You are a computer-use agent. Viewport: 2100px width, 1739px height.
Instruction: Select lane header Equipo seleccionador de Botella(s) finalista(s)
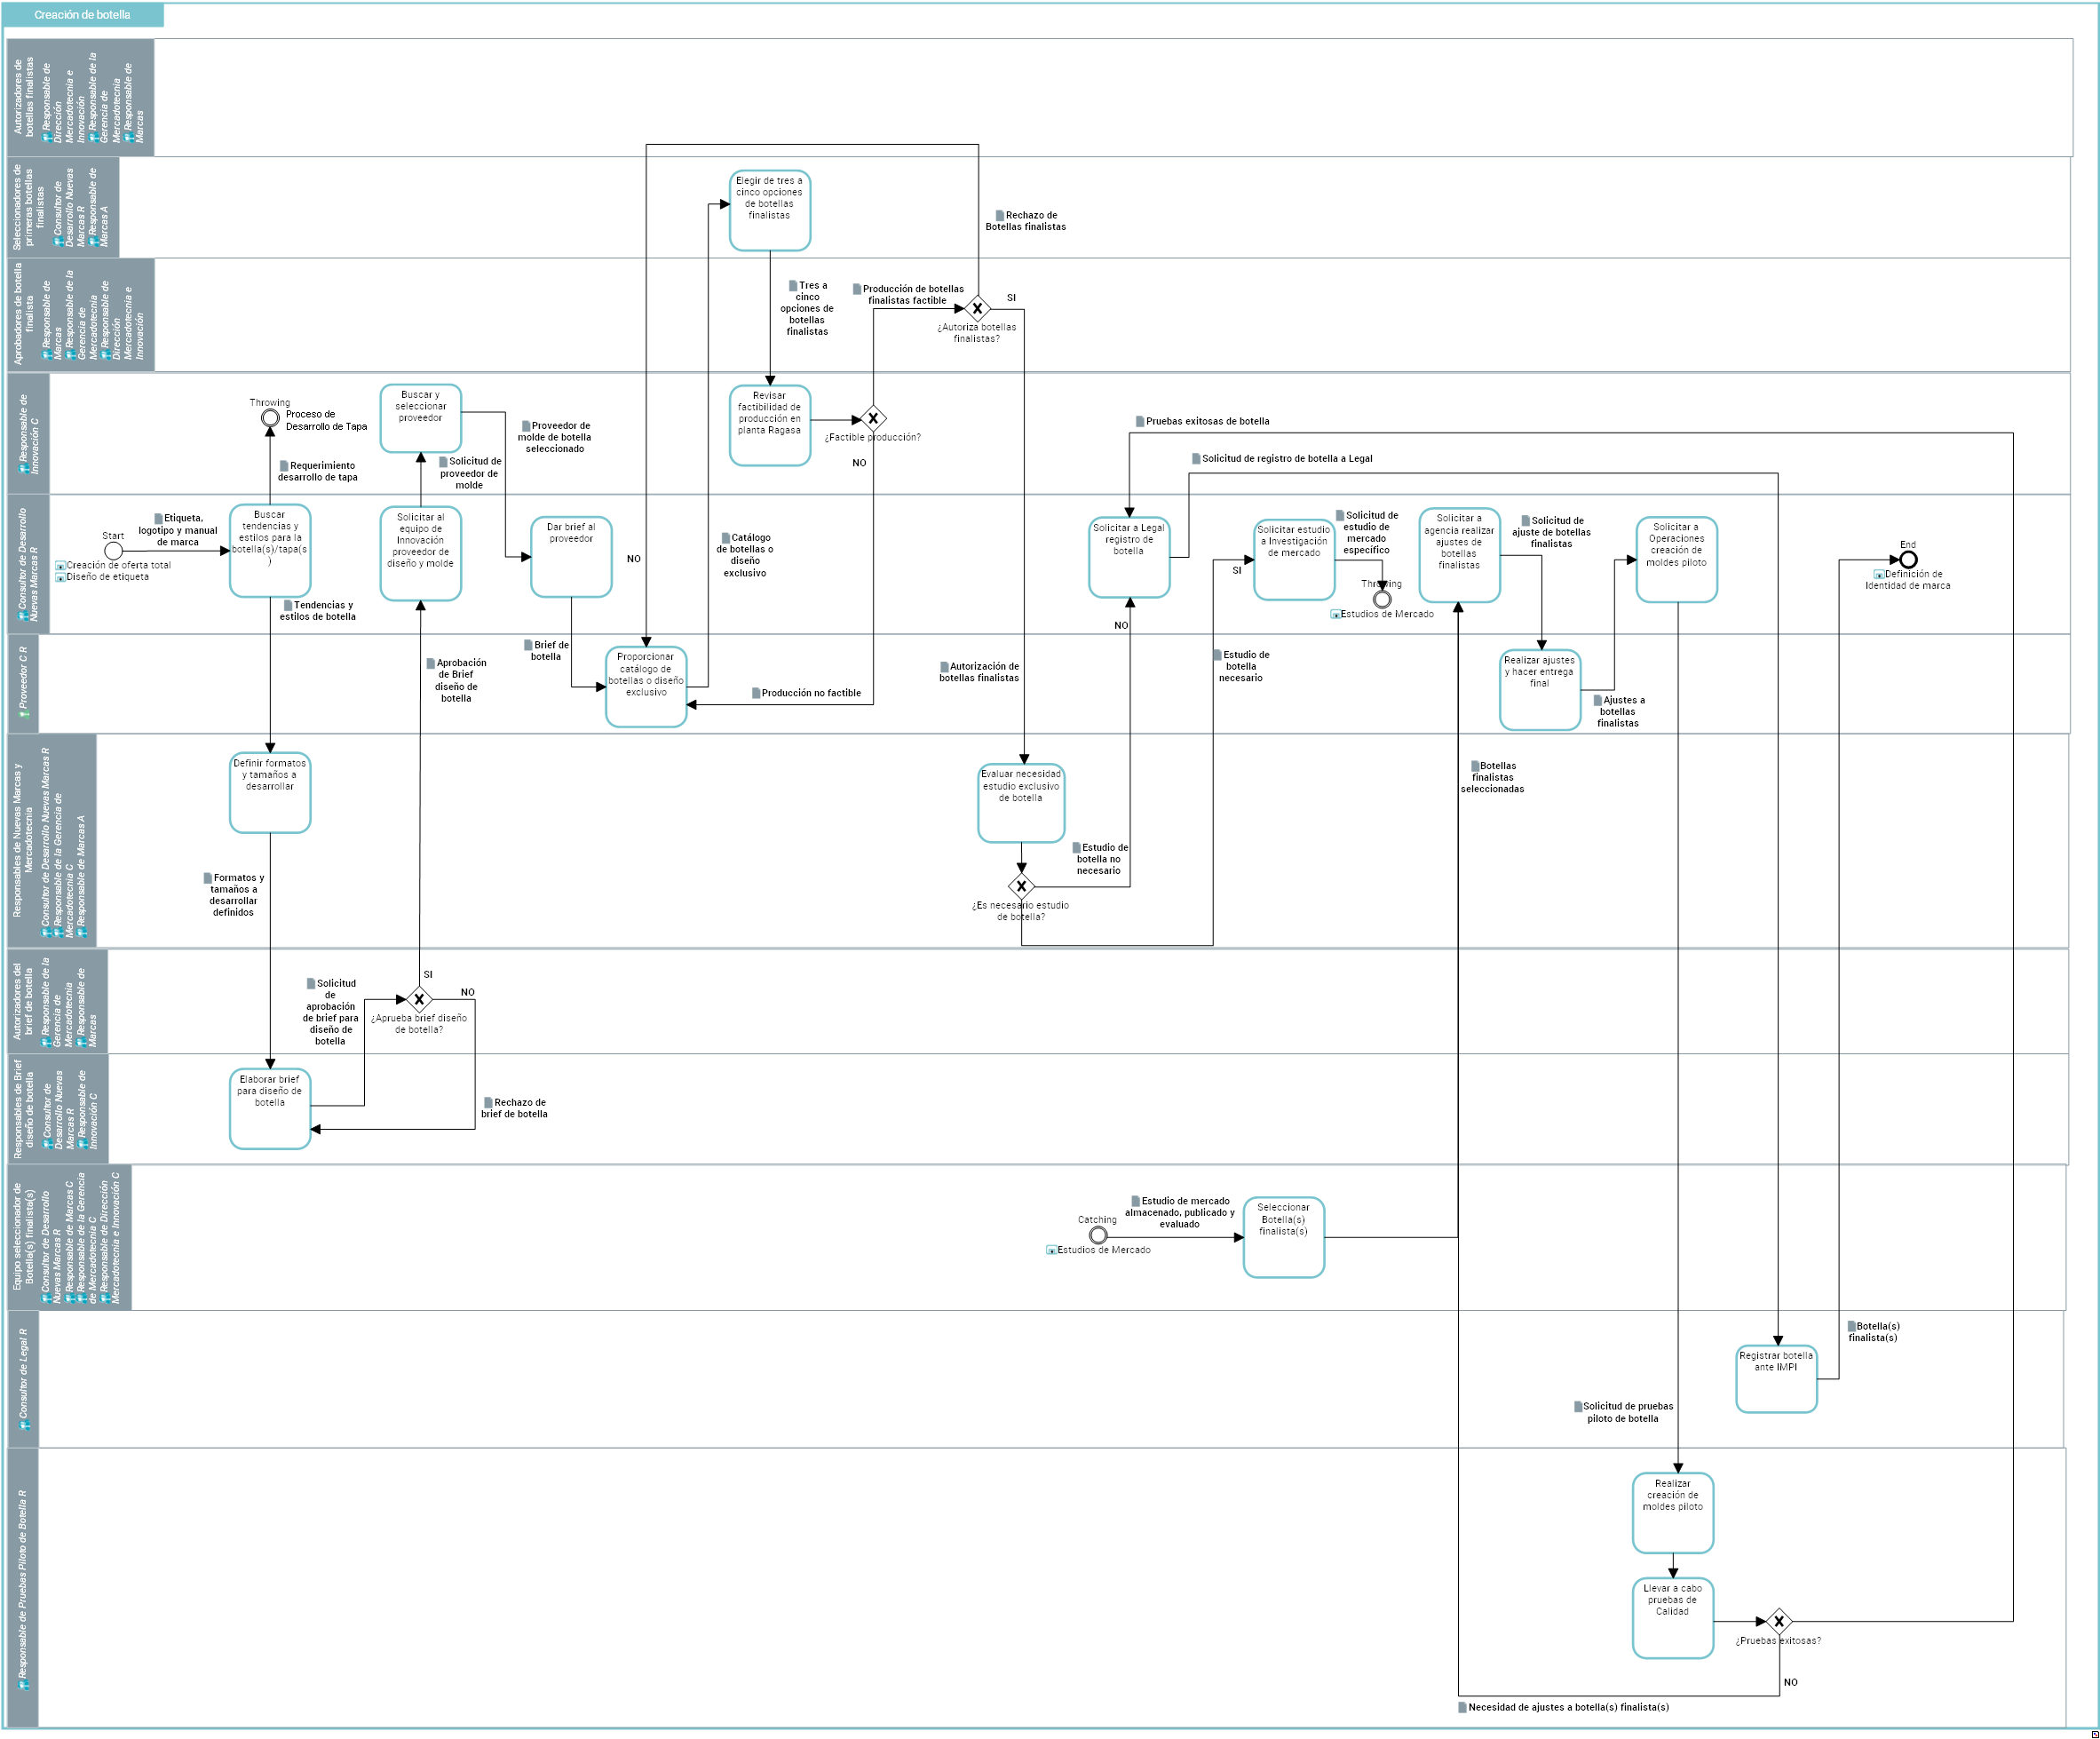pyautogui.click(x=70, y=1238)
